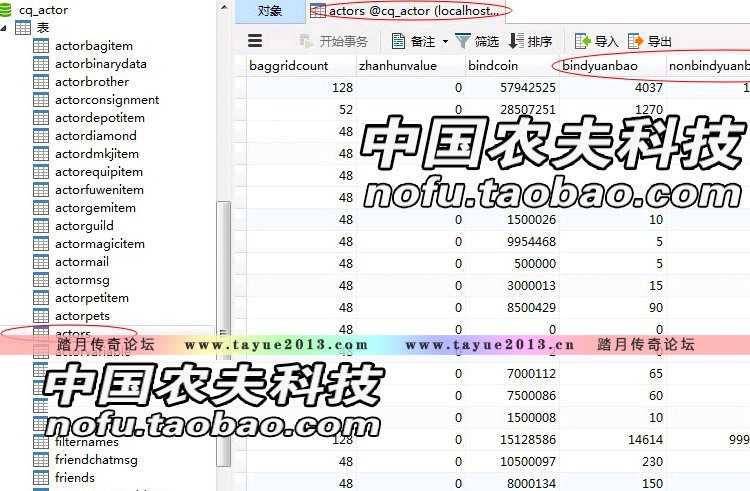Viewport: 750px width, 491px height.
Task: Select table actorequipitem
Action: pyautogui.click(x=99, y=172)
